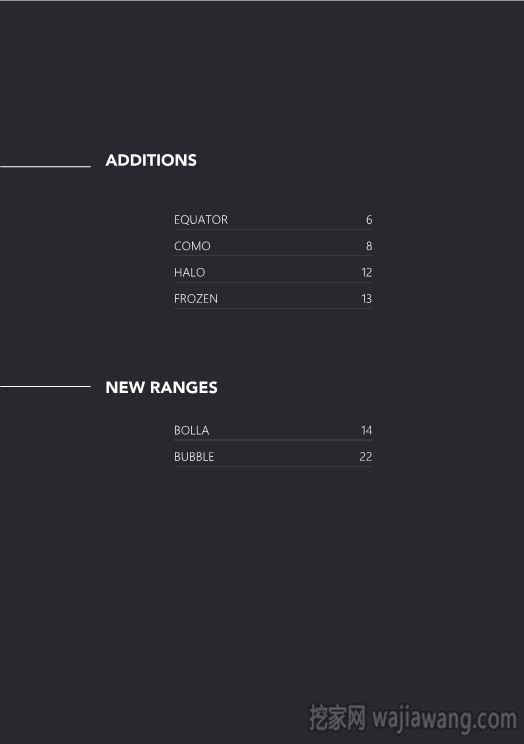This screenshot has width=524, height=744.
Task: Select page number 13 beside FROZEN
Action: click(366, 298)
